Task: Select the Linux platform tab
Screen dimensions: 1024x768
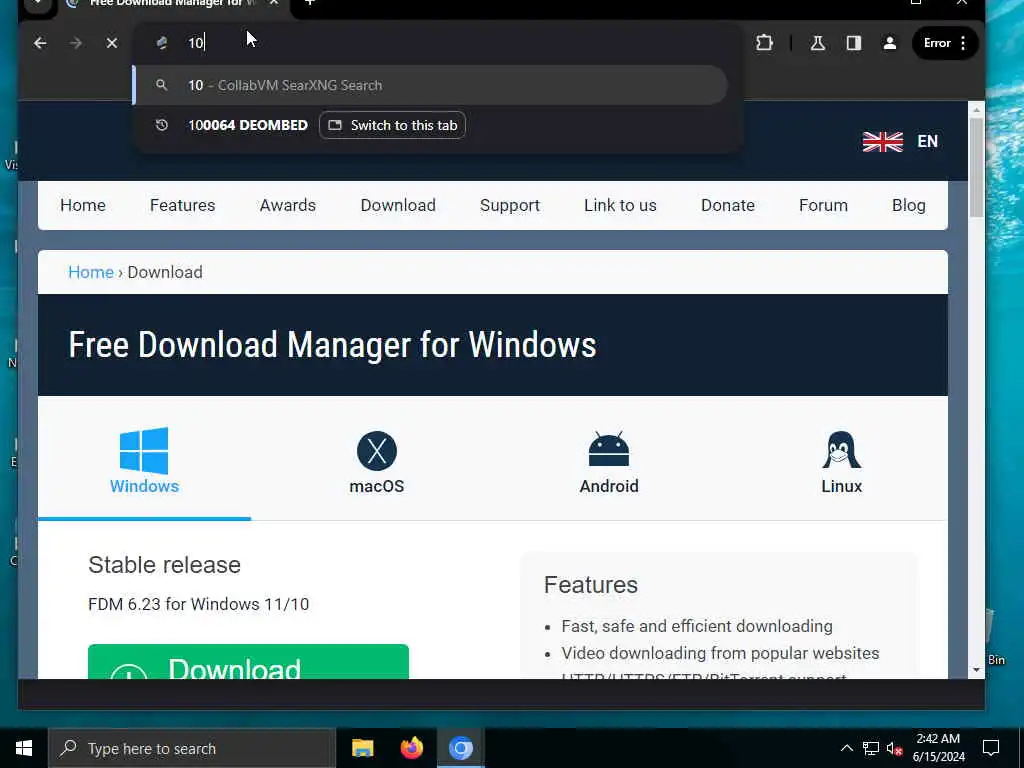Action: (841, 461)
